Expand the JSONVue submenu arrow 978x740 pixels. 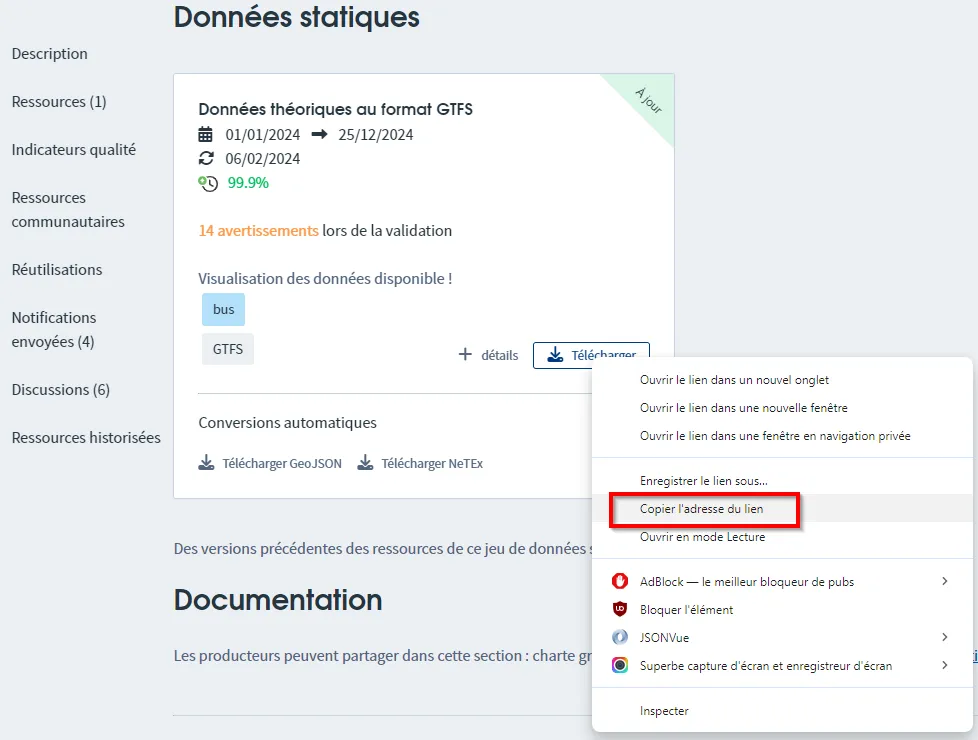944,637
